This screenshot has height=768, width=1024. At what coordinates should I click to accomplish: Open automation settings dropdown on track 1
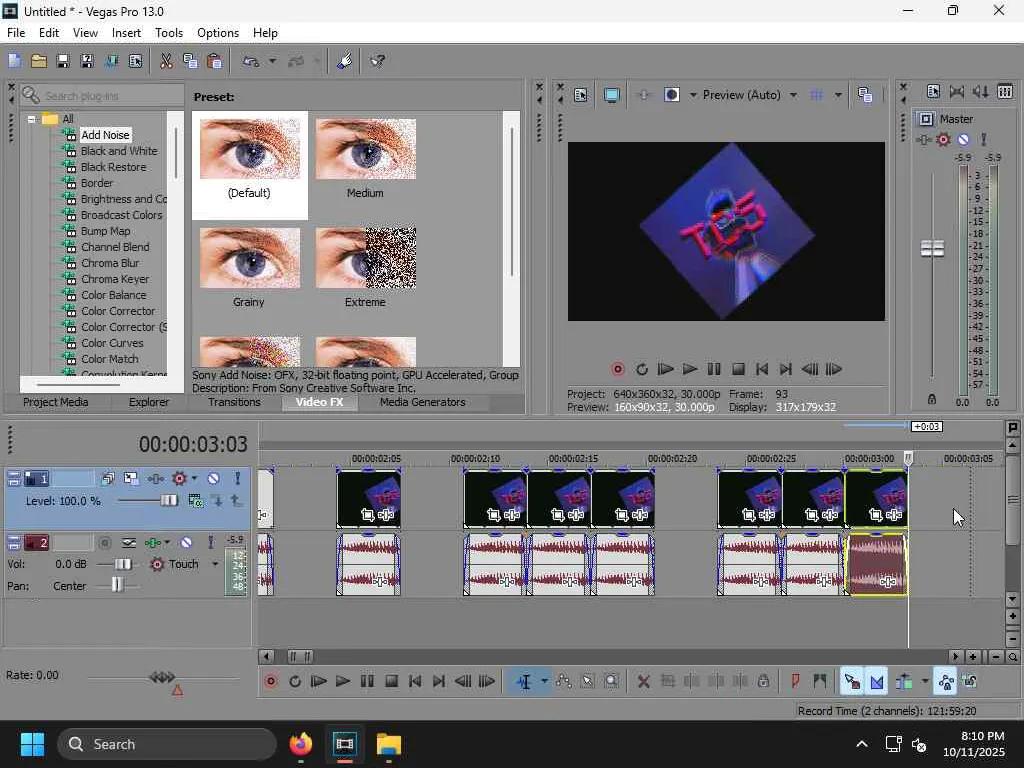(194, 479)
